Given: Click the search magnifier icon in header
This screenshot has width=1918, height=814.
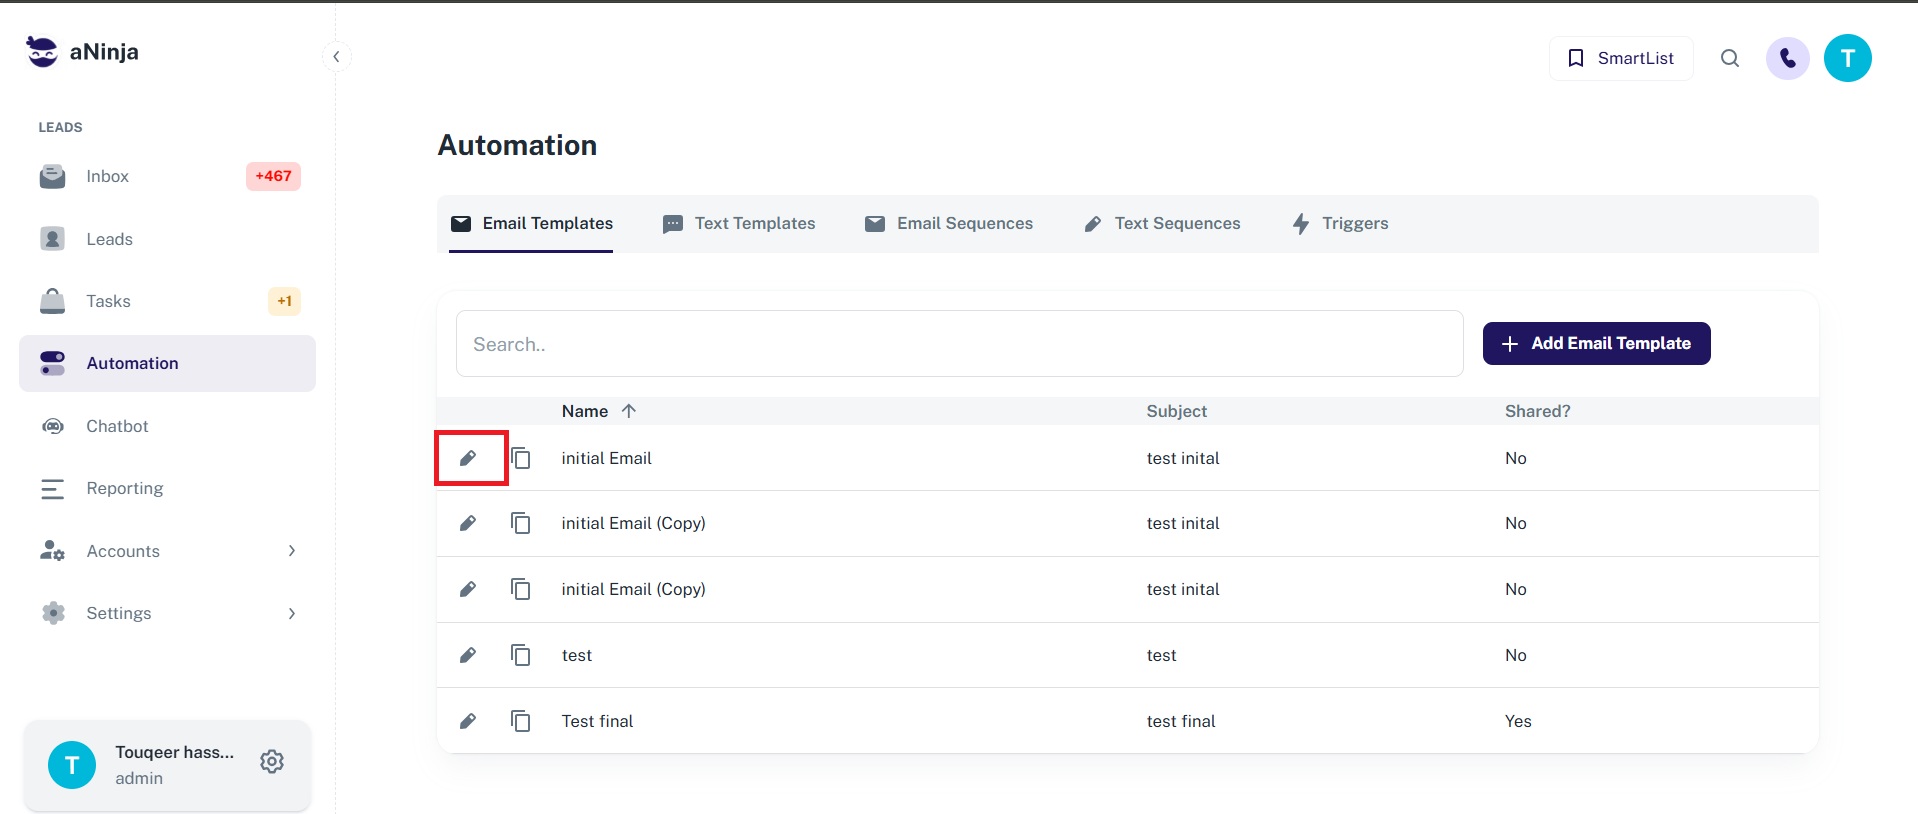Looking at the screenshot, I should click(1729, 59).
